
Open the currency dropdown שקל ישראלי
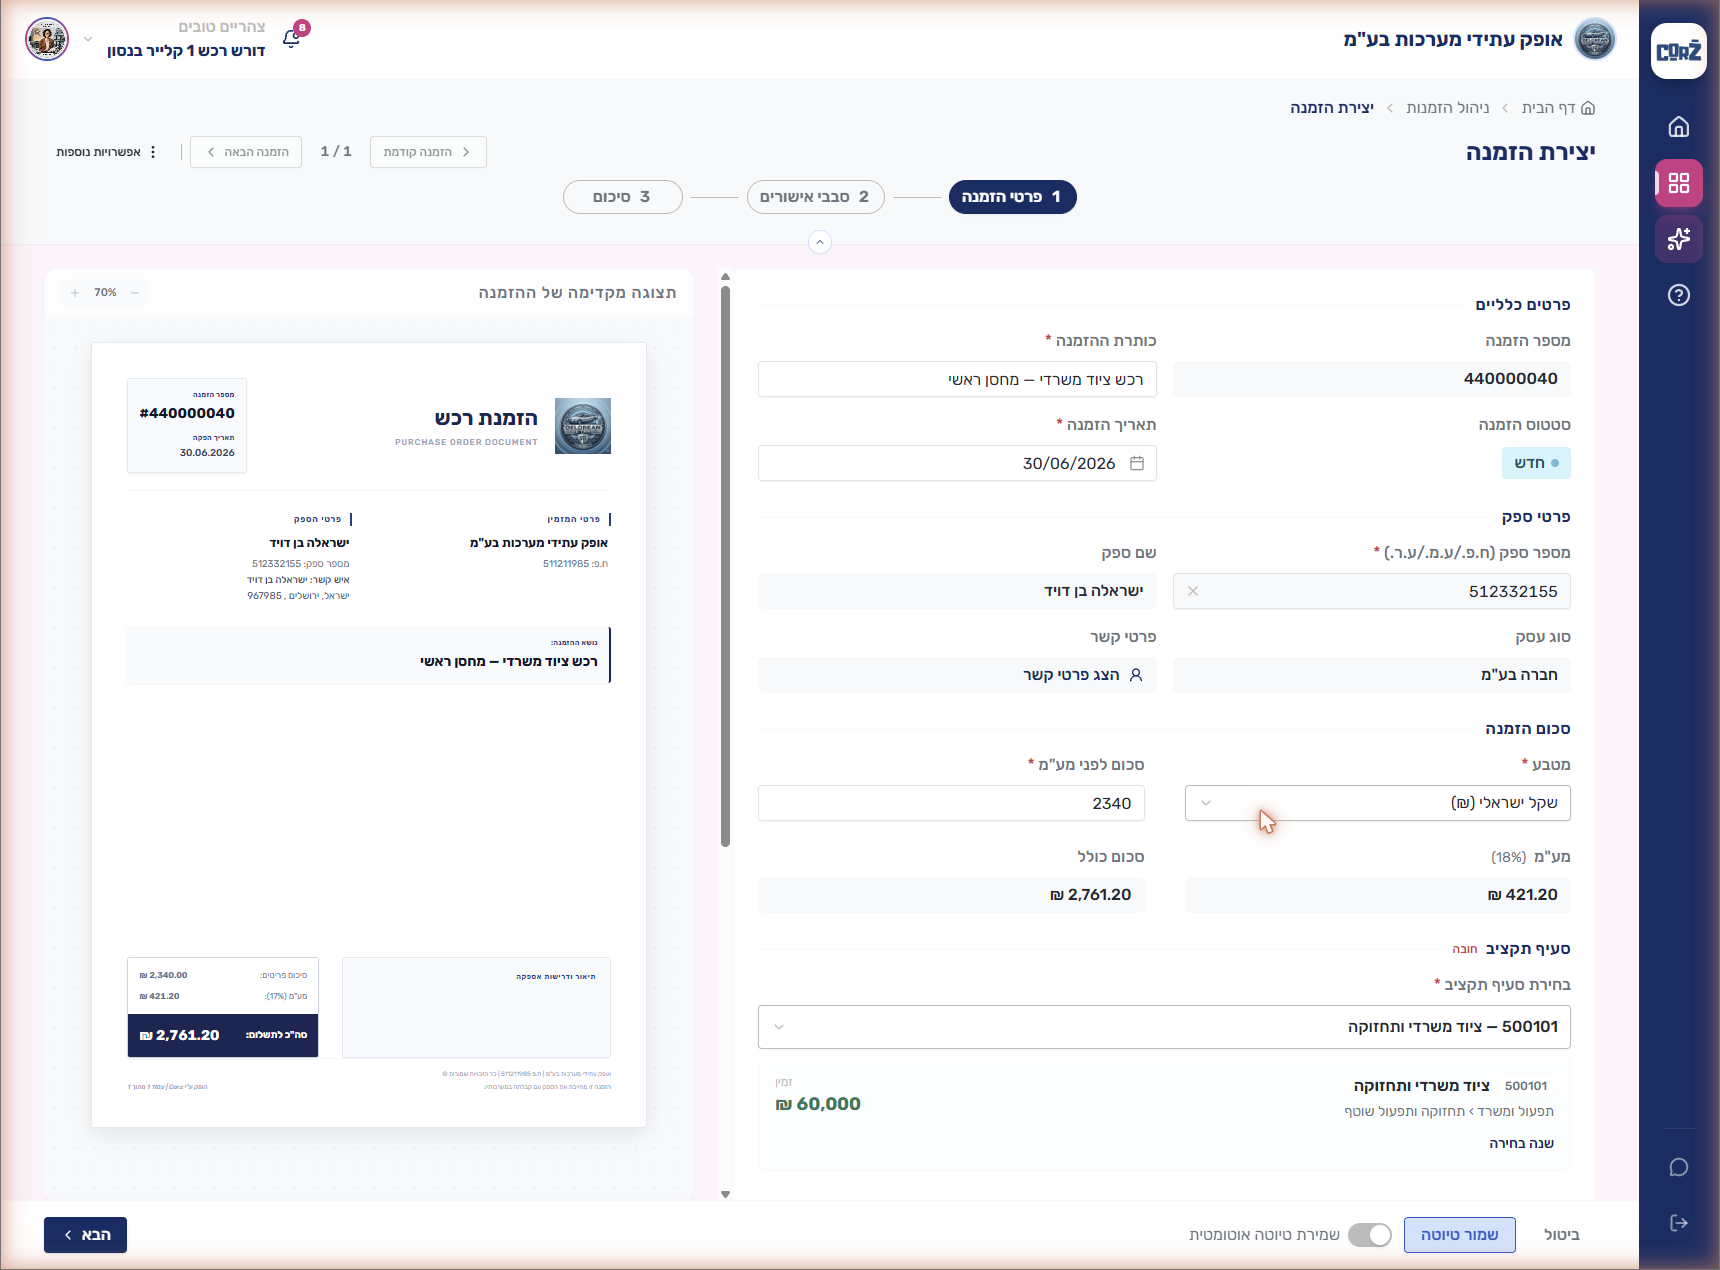pyautogui.click(x=1377, y=803)
